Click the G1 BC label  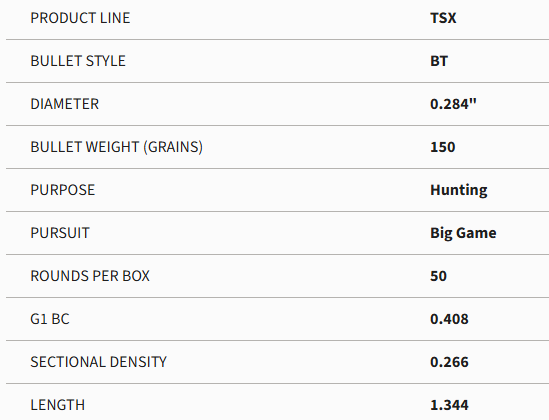coord(50,319)
